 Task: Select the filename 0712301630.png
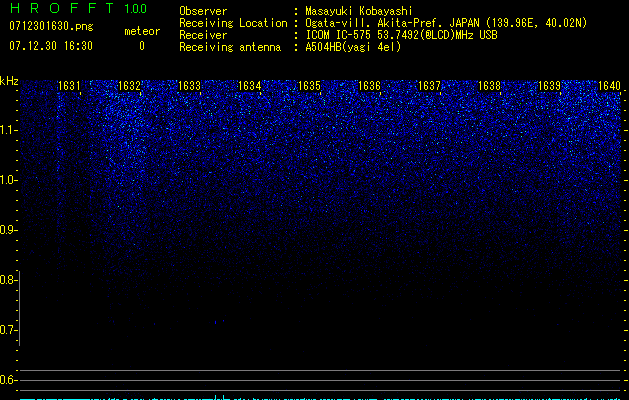pos(51,27)
